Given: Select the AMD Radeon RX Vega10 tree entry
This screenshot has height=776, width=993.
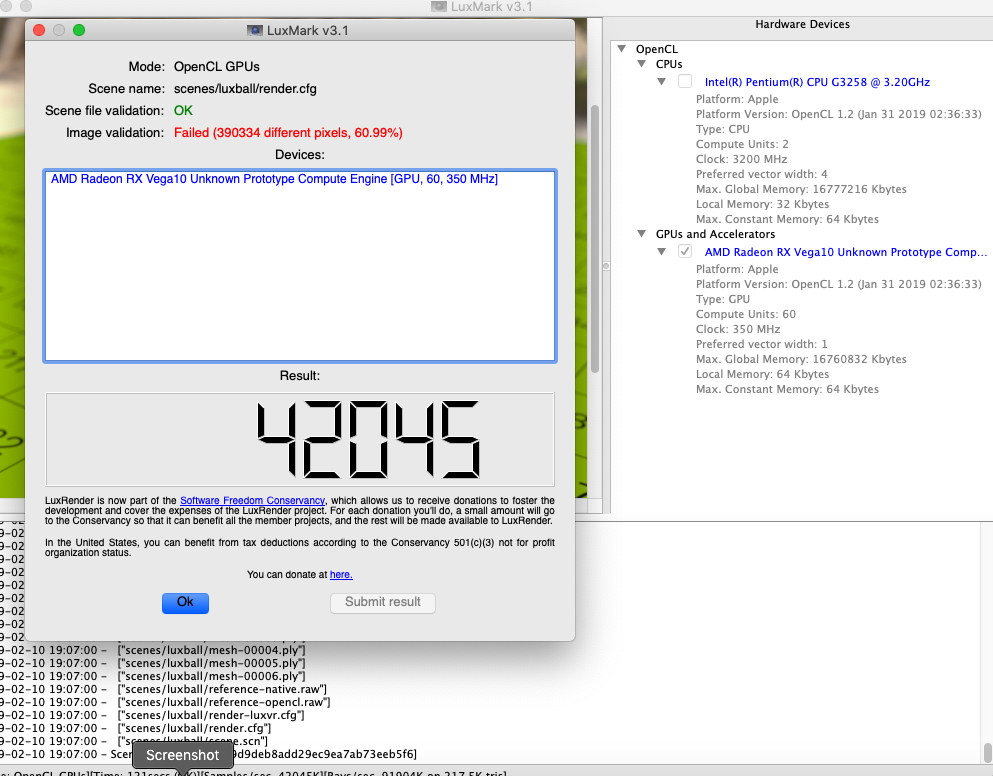Looking at the screenshot, I should tap(845, 251).
